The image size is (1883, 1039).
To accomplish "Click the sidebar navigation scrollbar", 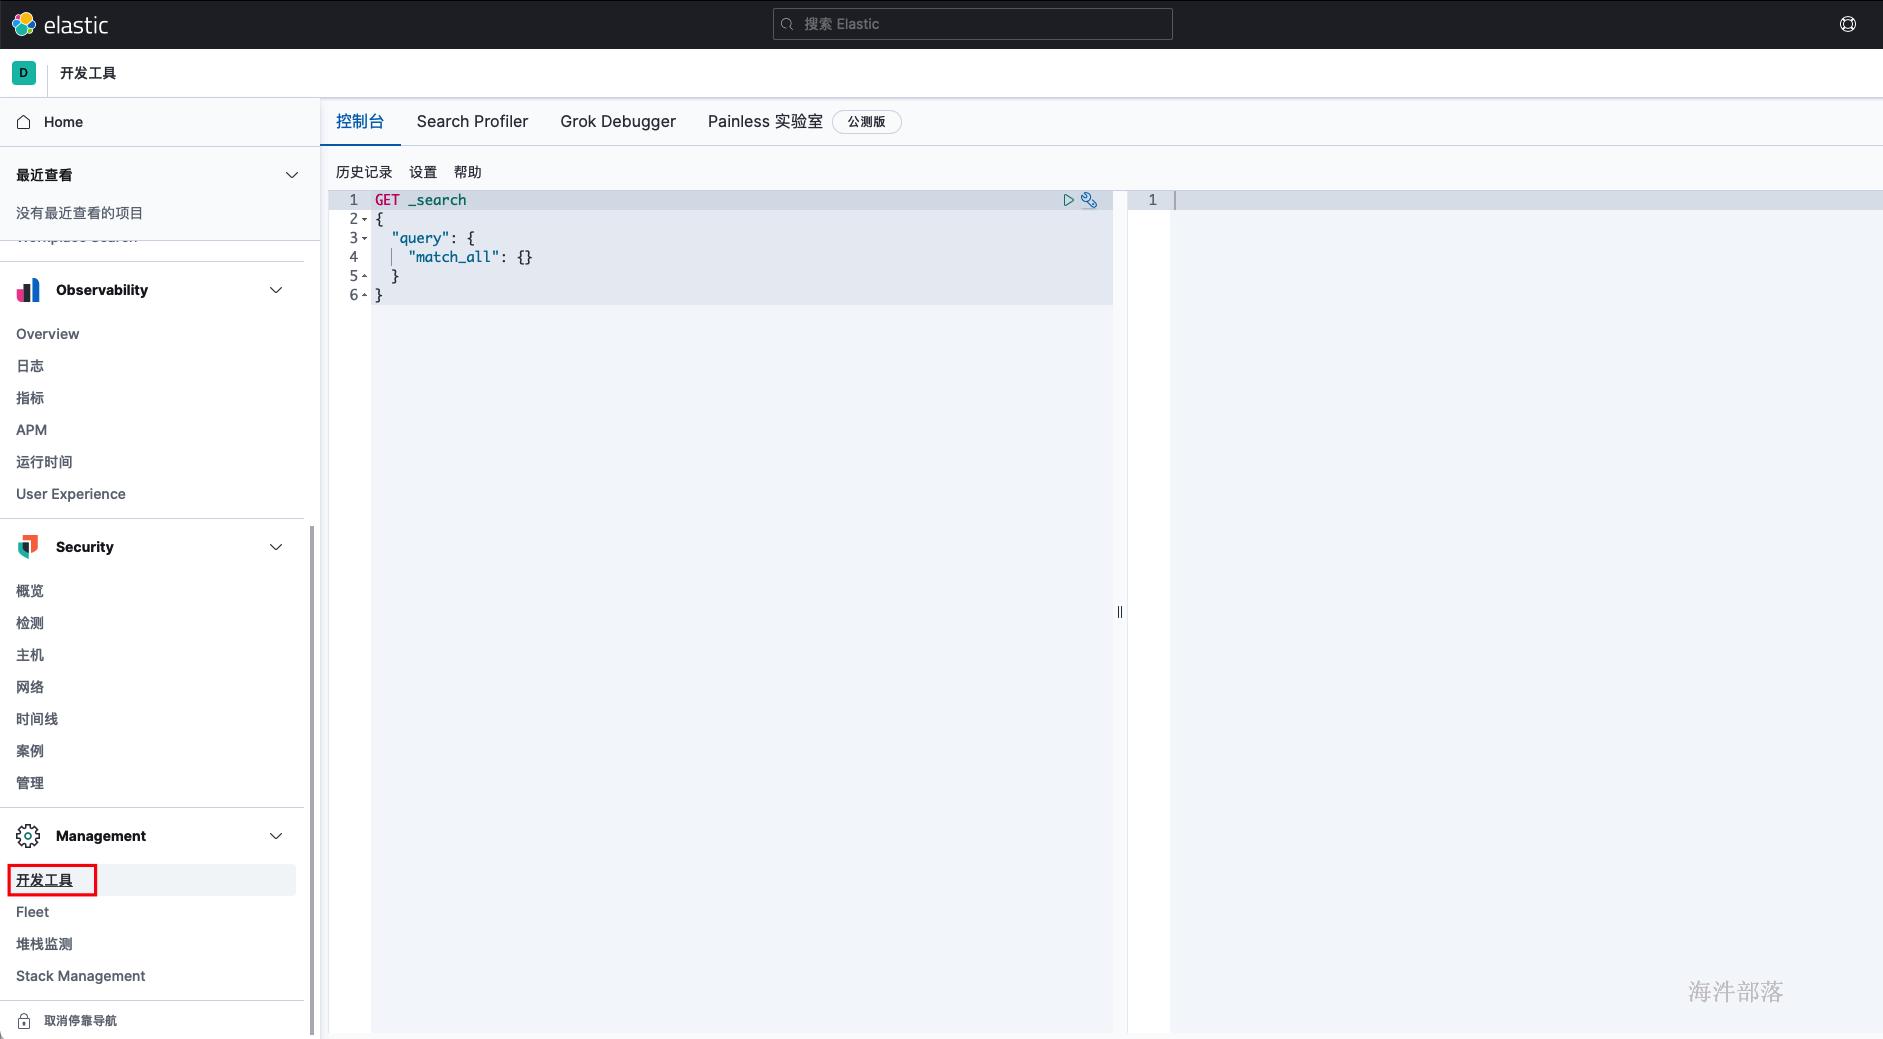I will coord(312,780).
